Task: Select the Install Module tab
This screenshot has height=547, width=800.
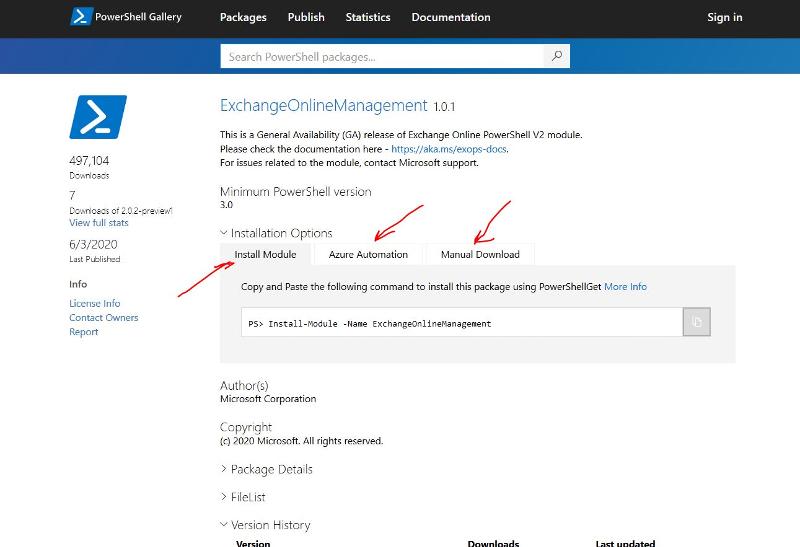Action: 265,254
